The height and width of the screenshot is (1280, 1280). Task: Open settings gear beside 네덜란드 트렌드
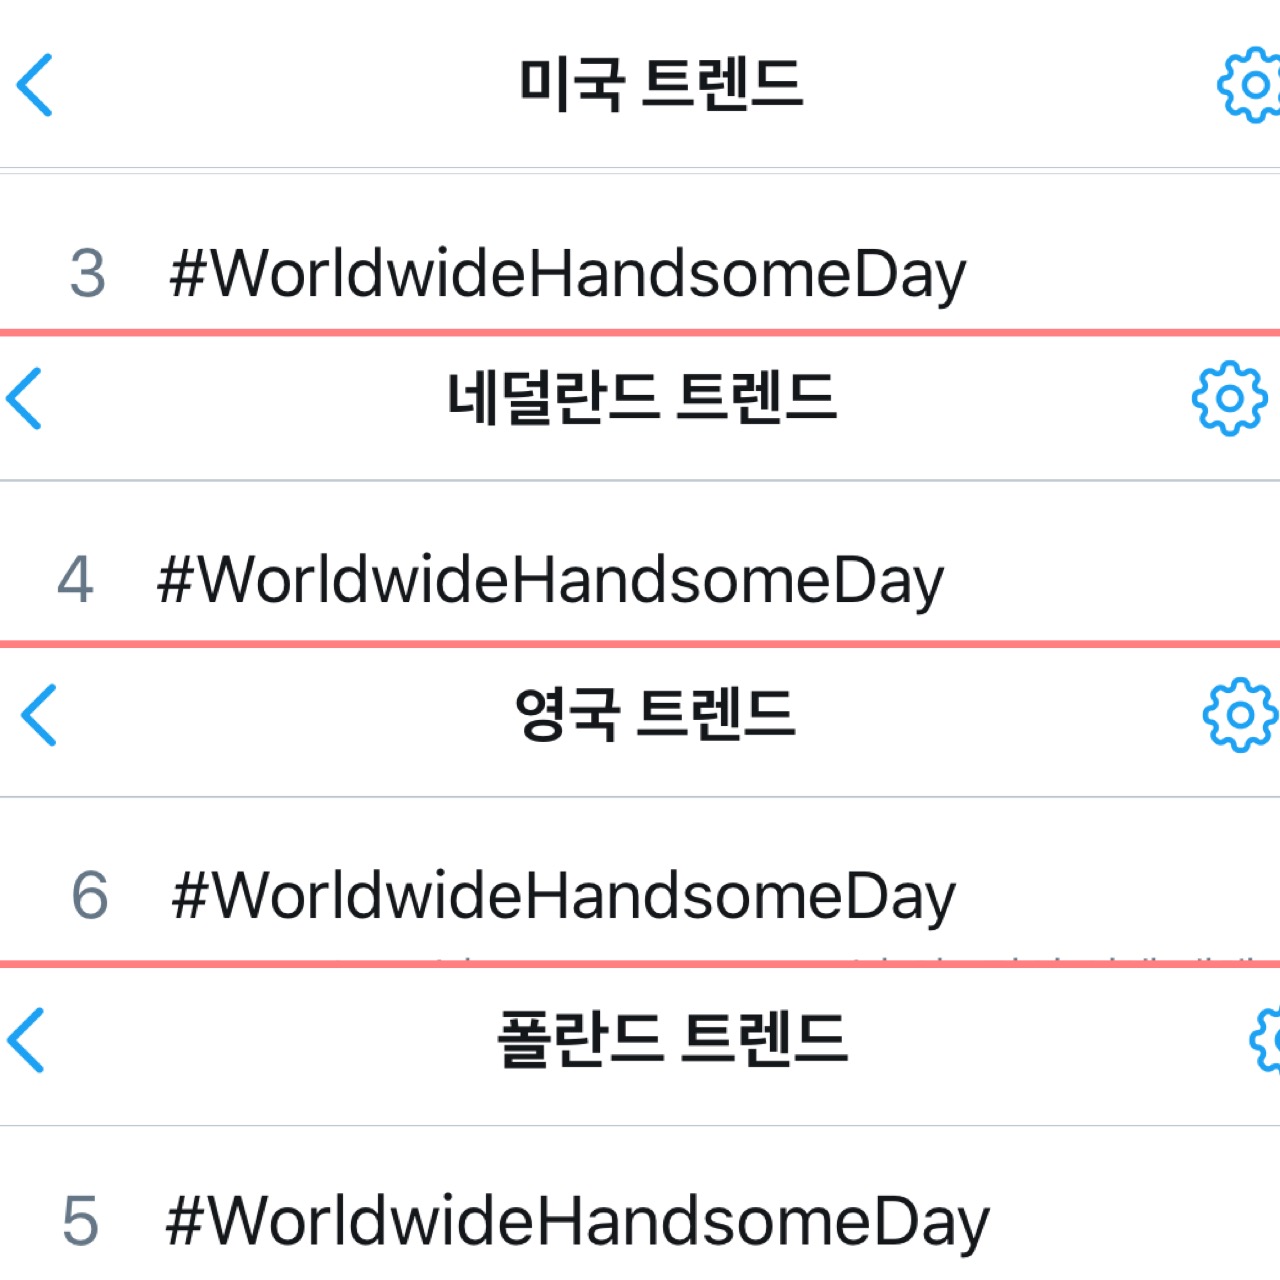click(1229, 398)
